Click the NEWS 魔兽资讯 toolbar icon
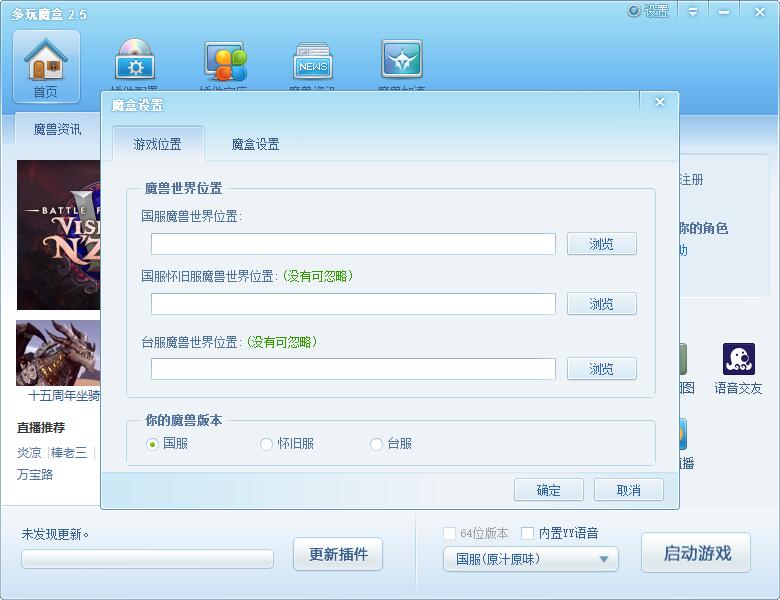Image resolution: width=780 pixels, height=600 pixels. point(313,62)
